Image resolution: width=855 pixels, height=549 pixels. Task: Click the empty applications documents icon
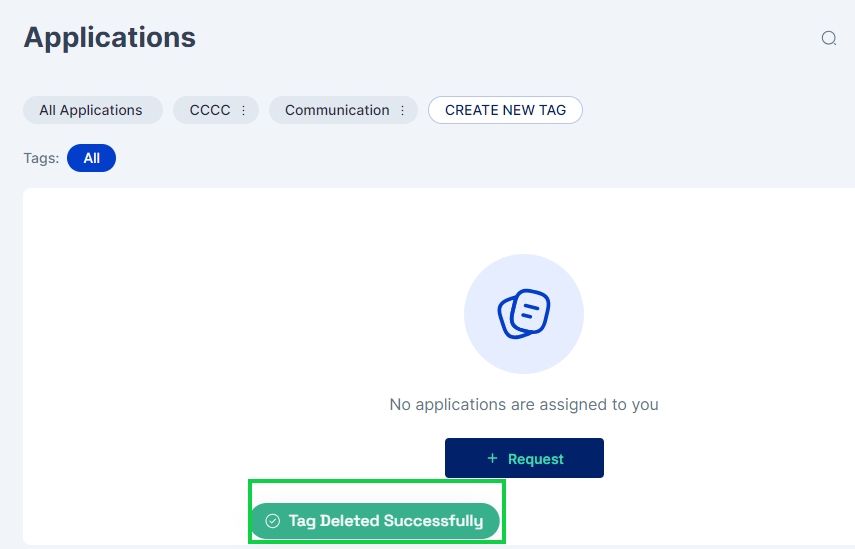tap(524, 314)
